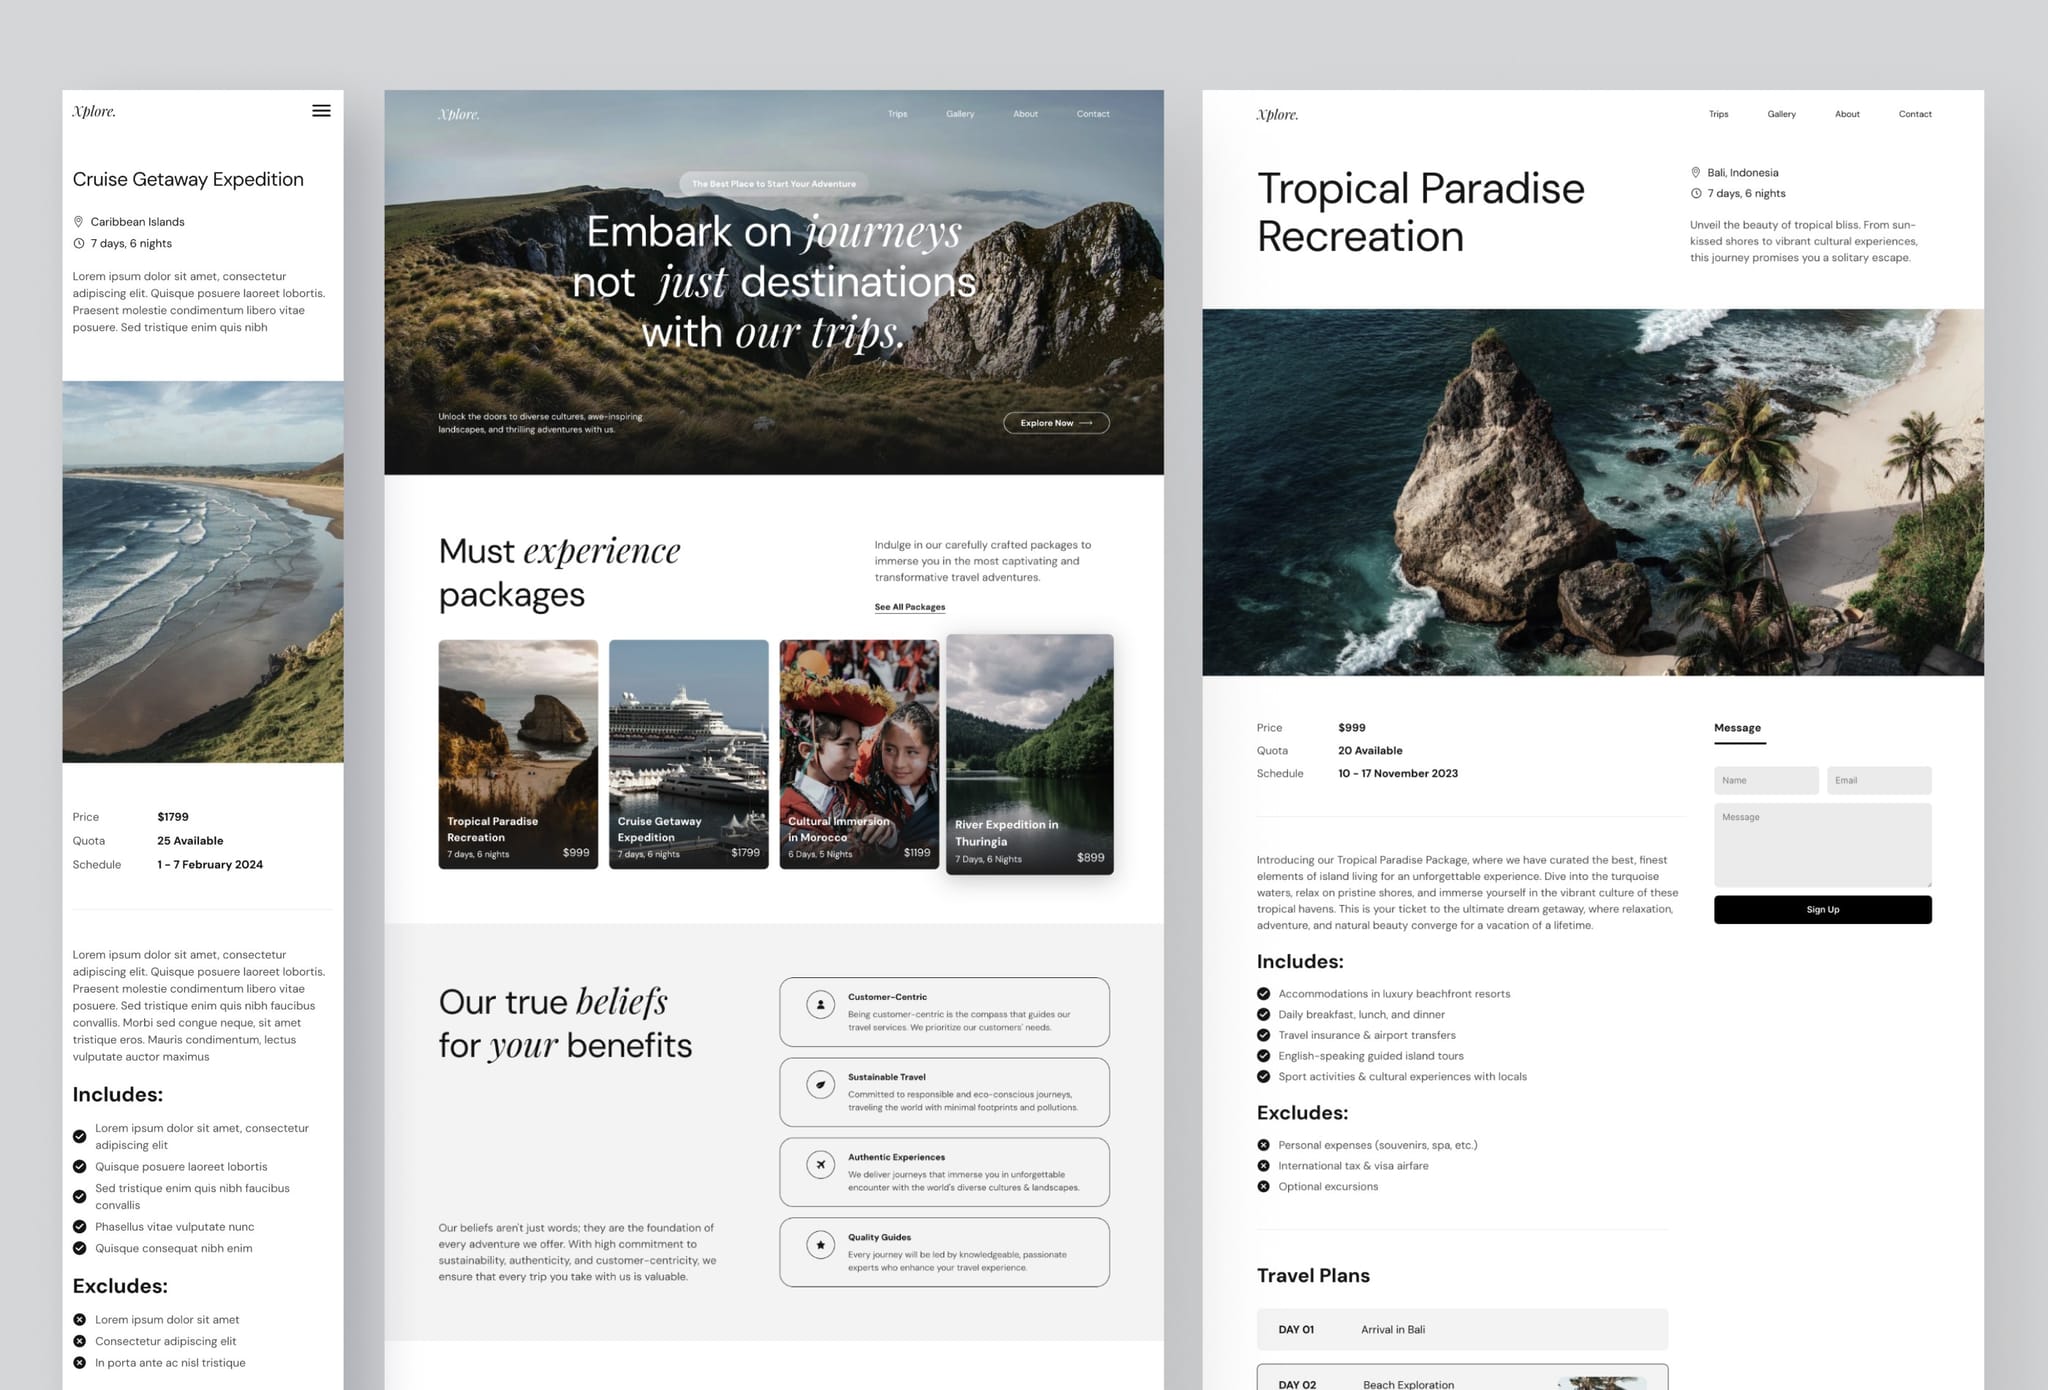Click cross icon beside Consectetur adipiscing elit
The image size is (2048, 1390).
point(80,1341)
